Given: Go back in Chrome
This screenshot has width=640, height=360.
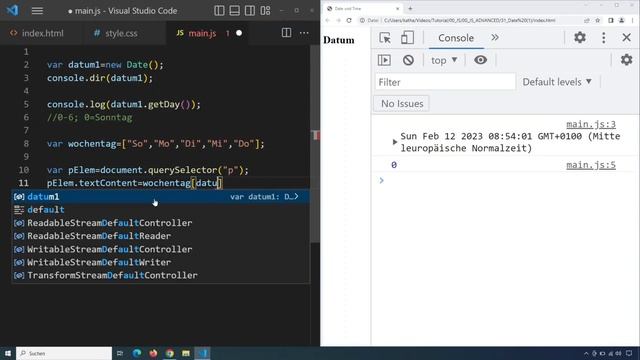Looking at the screenshot, I should (327, 20).
